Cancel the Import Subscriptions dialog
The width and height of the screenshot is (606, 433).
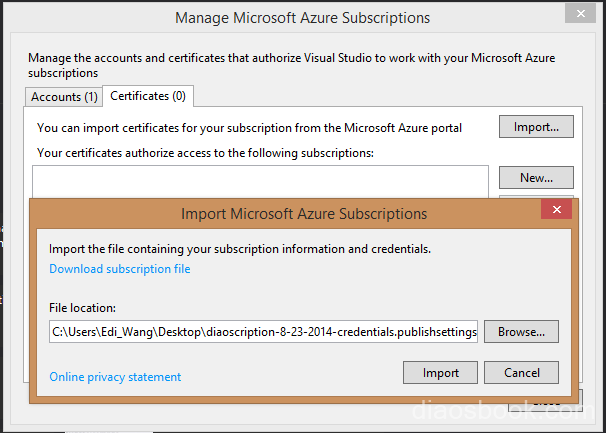point(521,373)
